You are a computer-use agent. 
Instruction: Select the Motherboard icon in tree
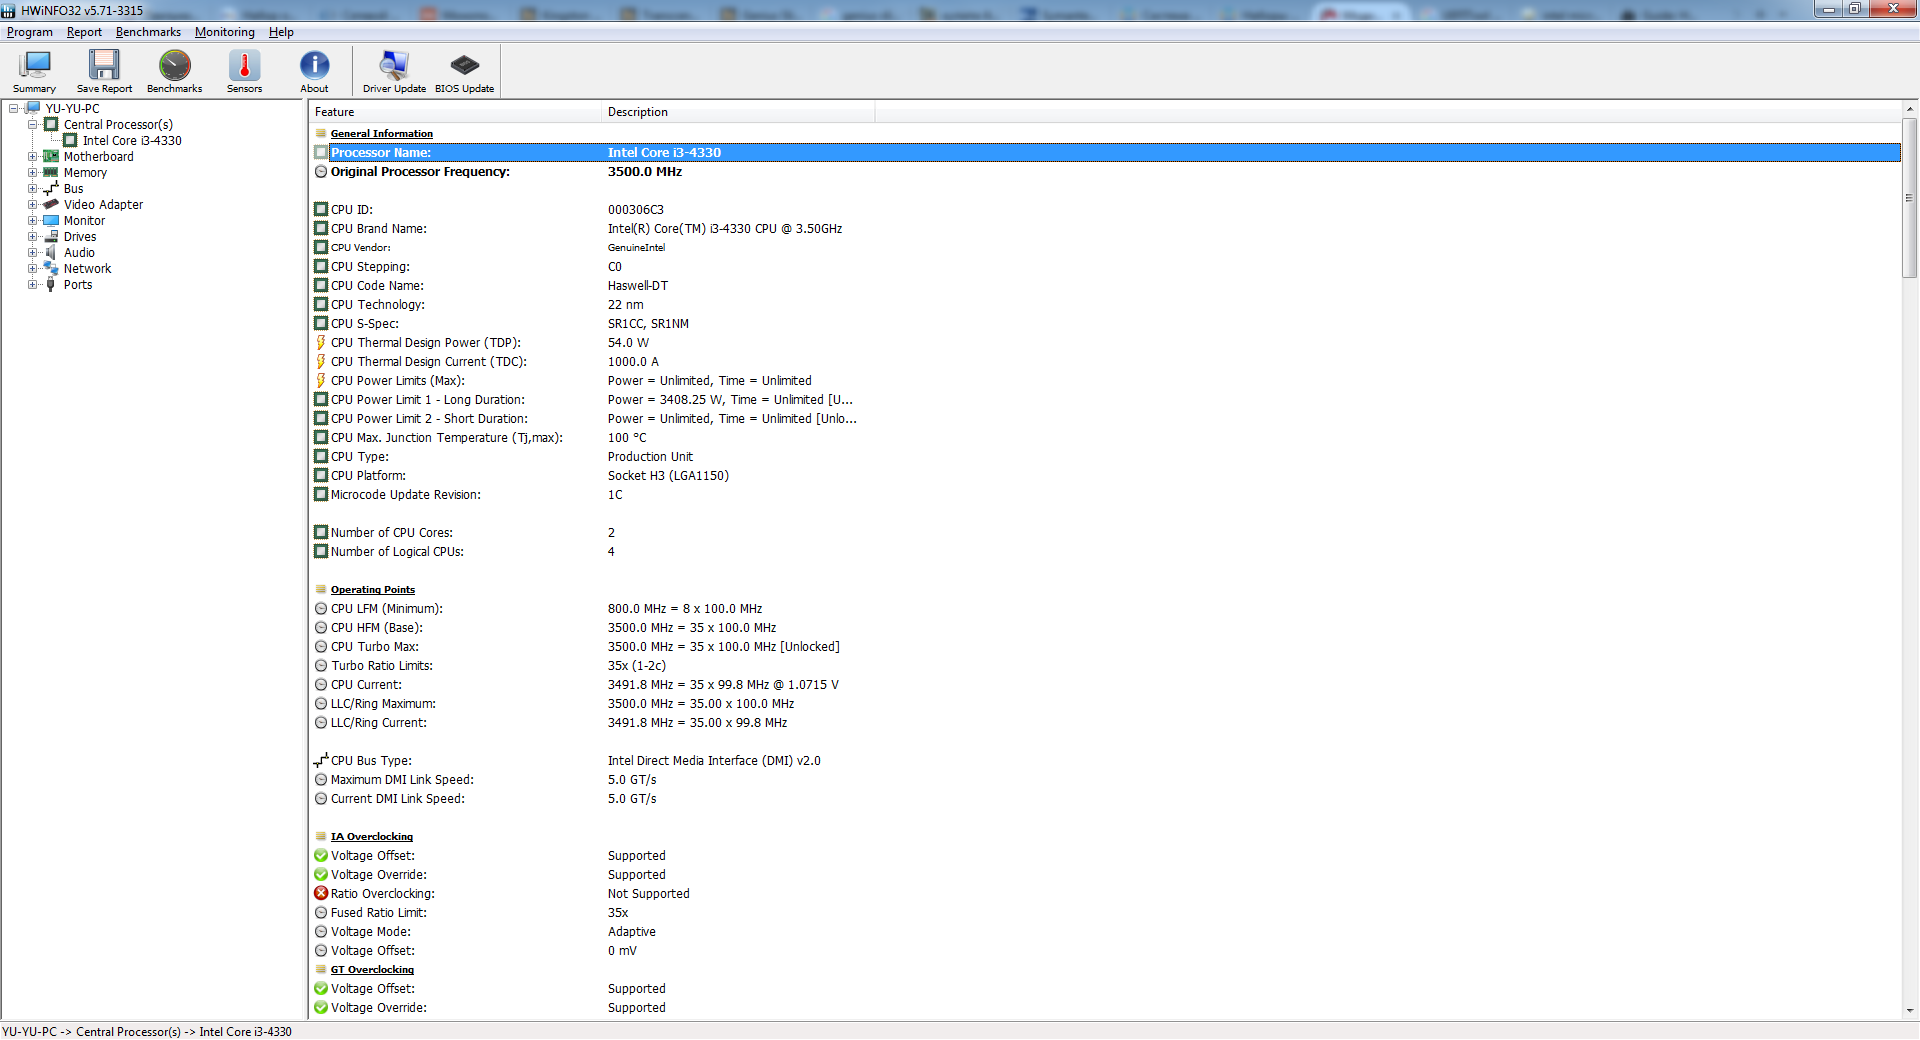click(x=51, y=156)
